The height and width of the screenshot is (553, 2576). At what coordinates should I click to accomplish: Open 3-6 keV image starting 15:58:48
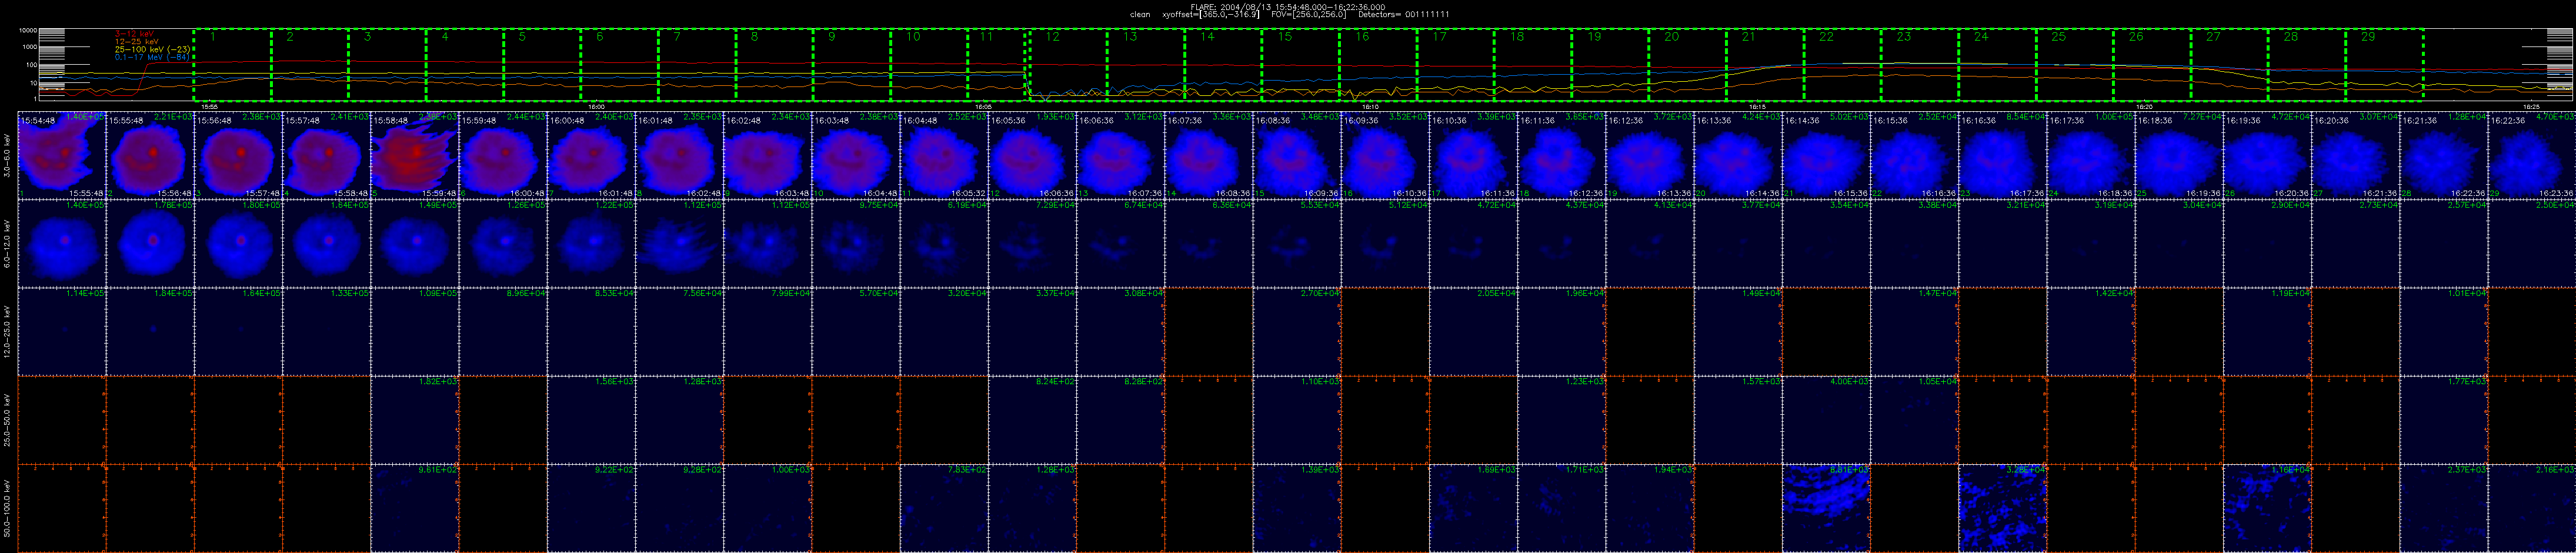(x=415, y=154)
